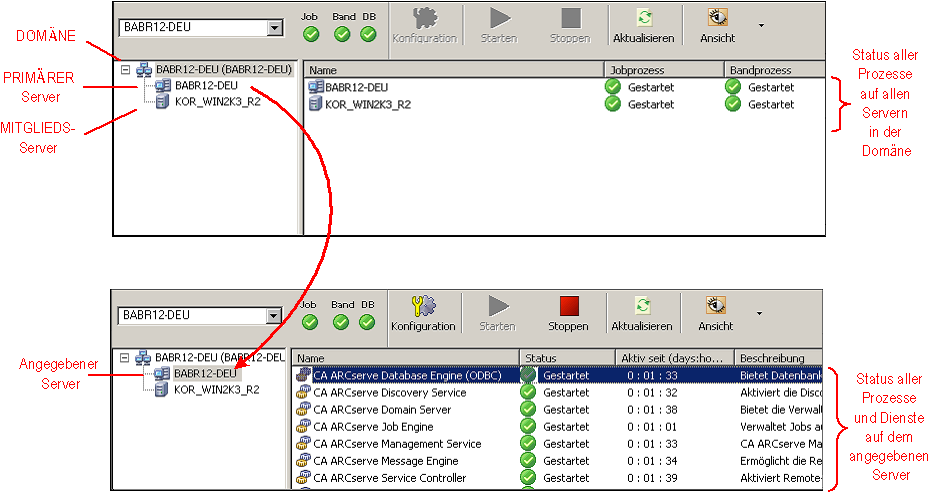Click Gestartet status of Message Engine
The height and width of the screenshot is (492, 933).
(x=566, y=461)
